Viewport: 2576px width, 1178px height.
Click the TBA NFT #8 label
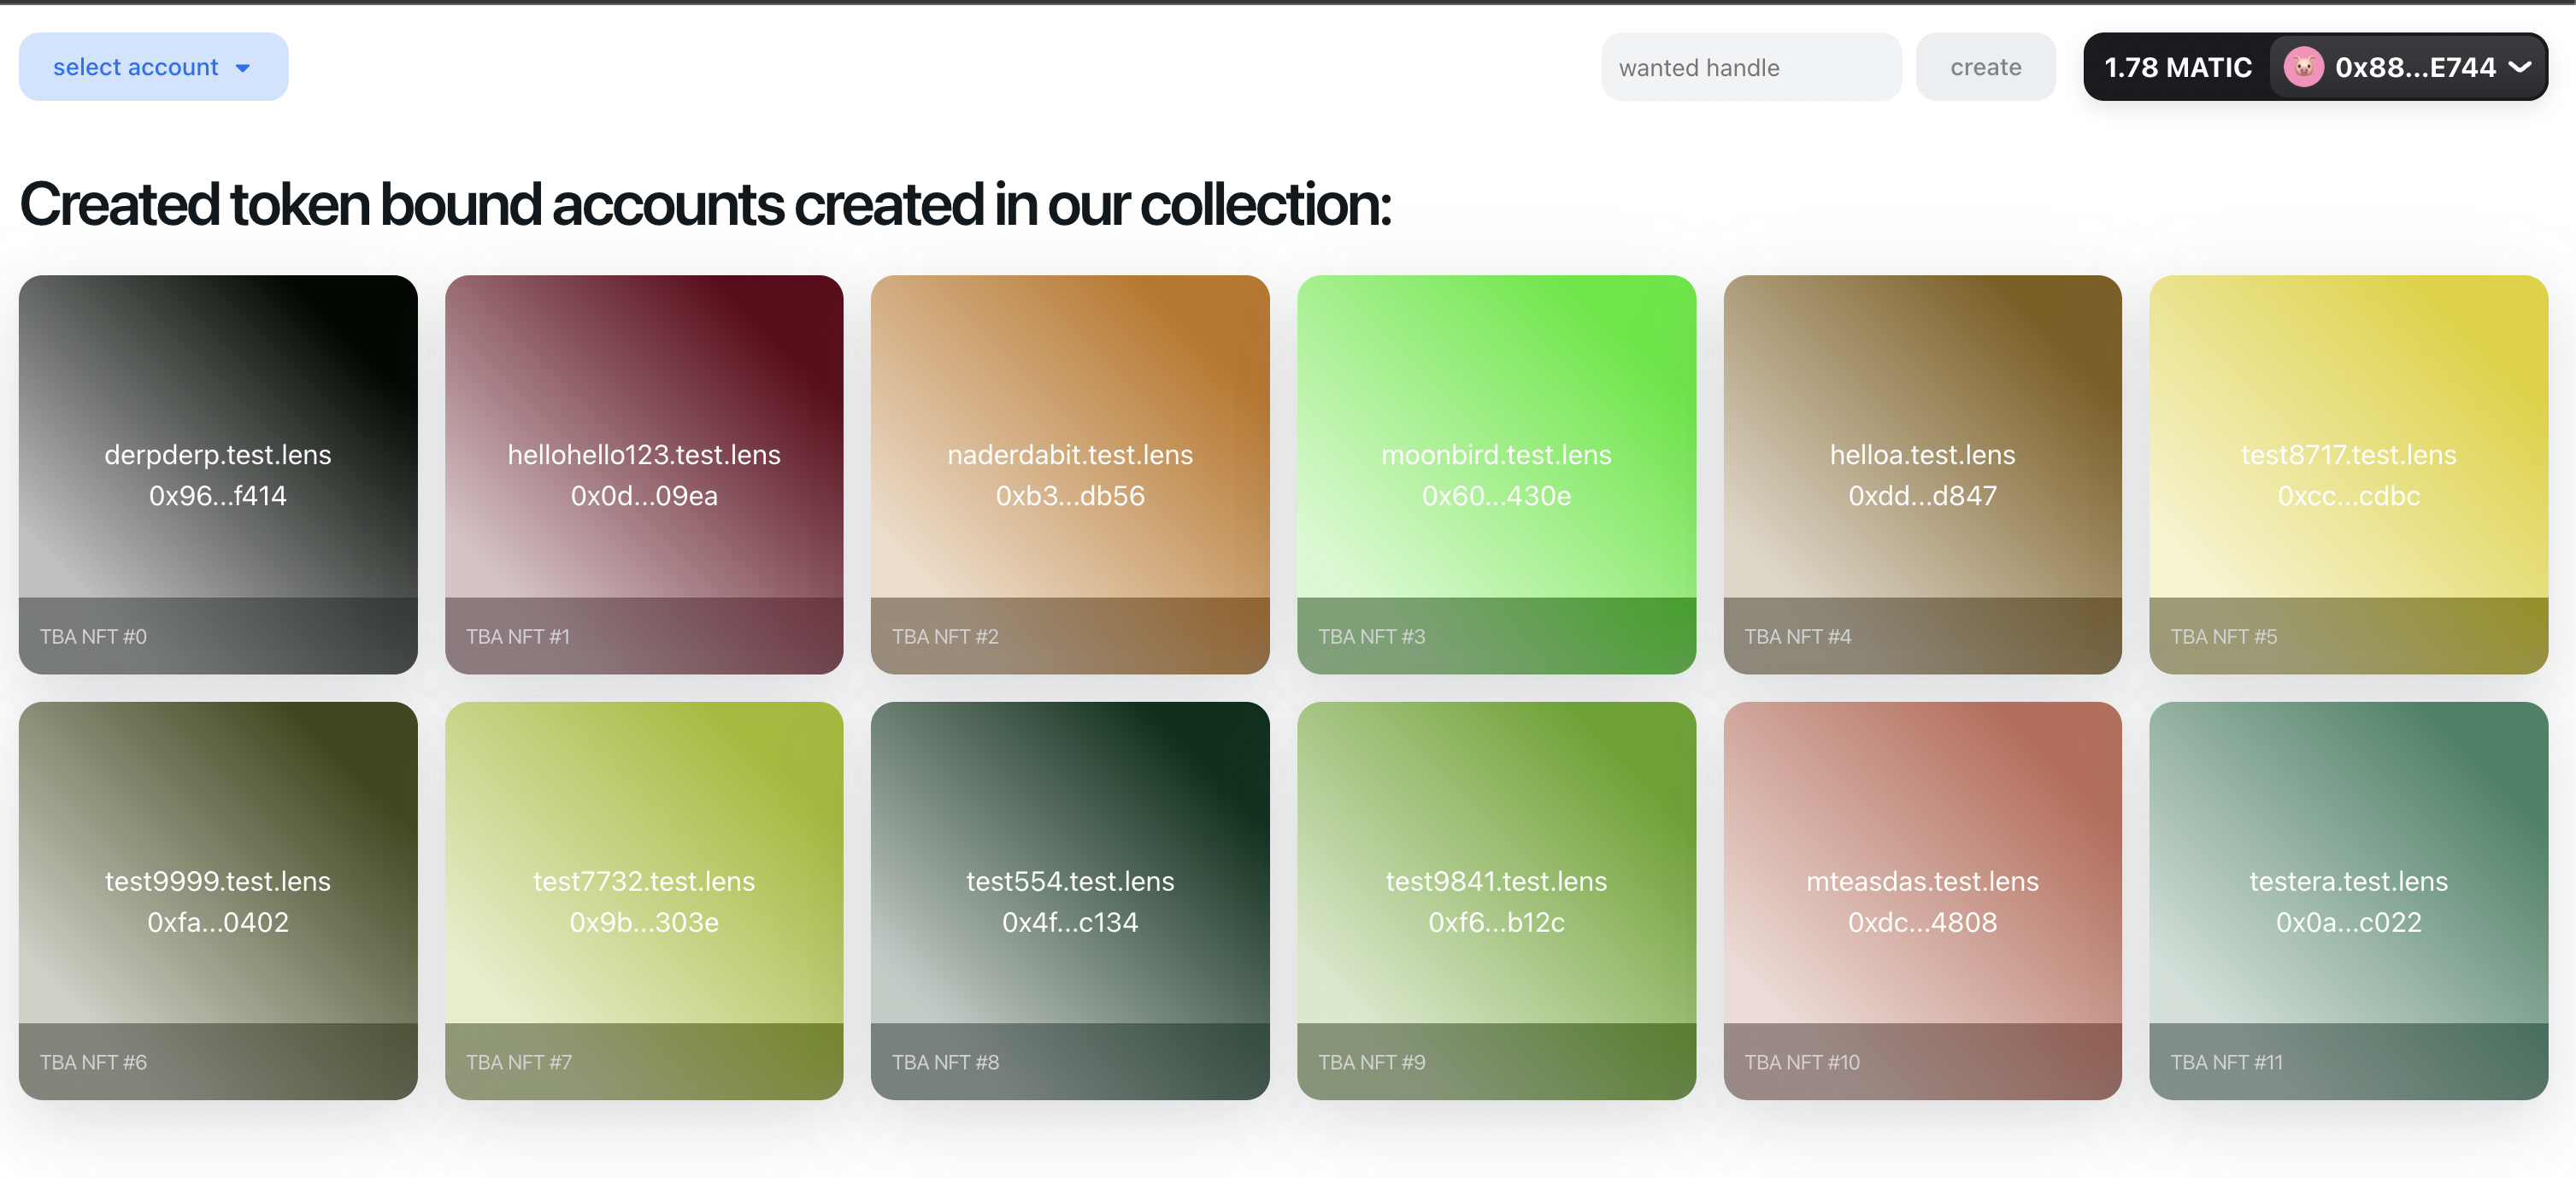pos(945,1062)
